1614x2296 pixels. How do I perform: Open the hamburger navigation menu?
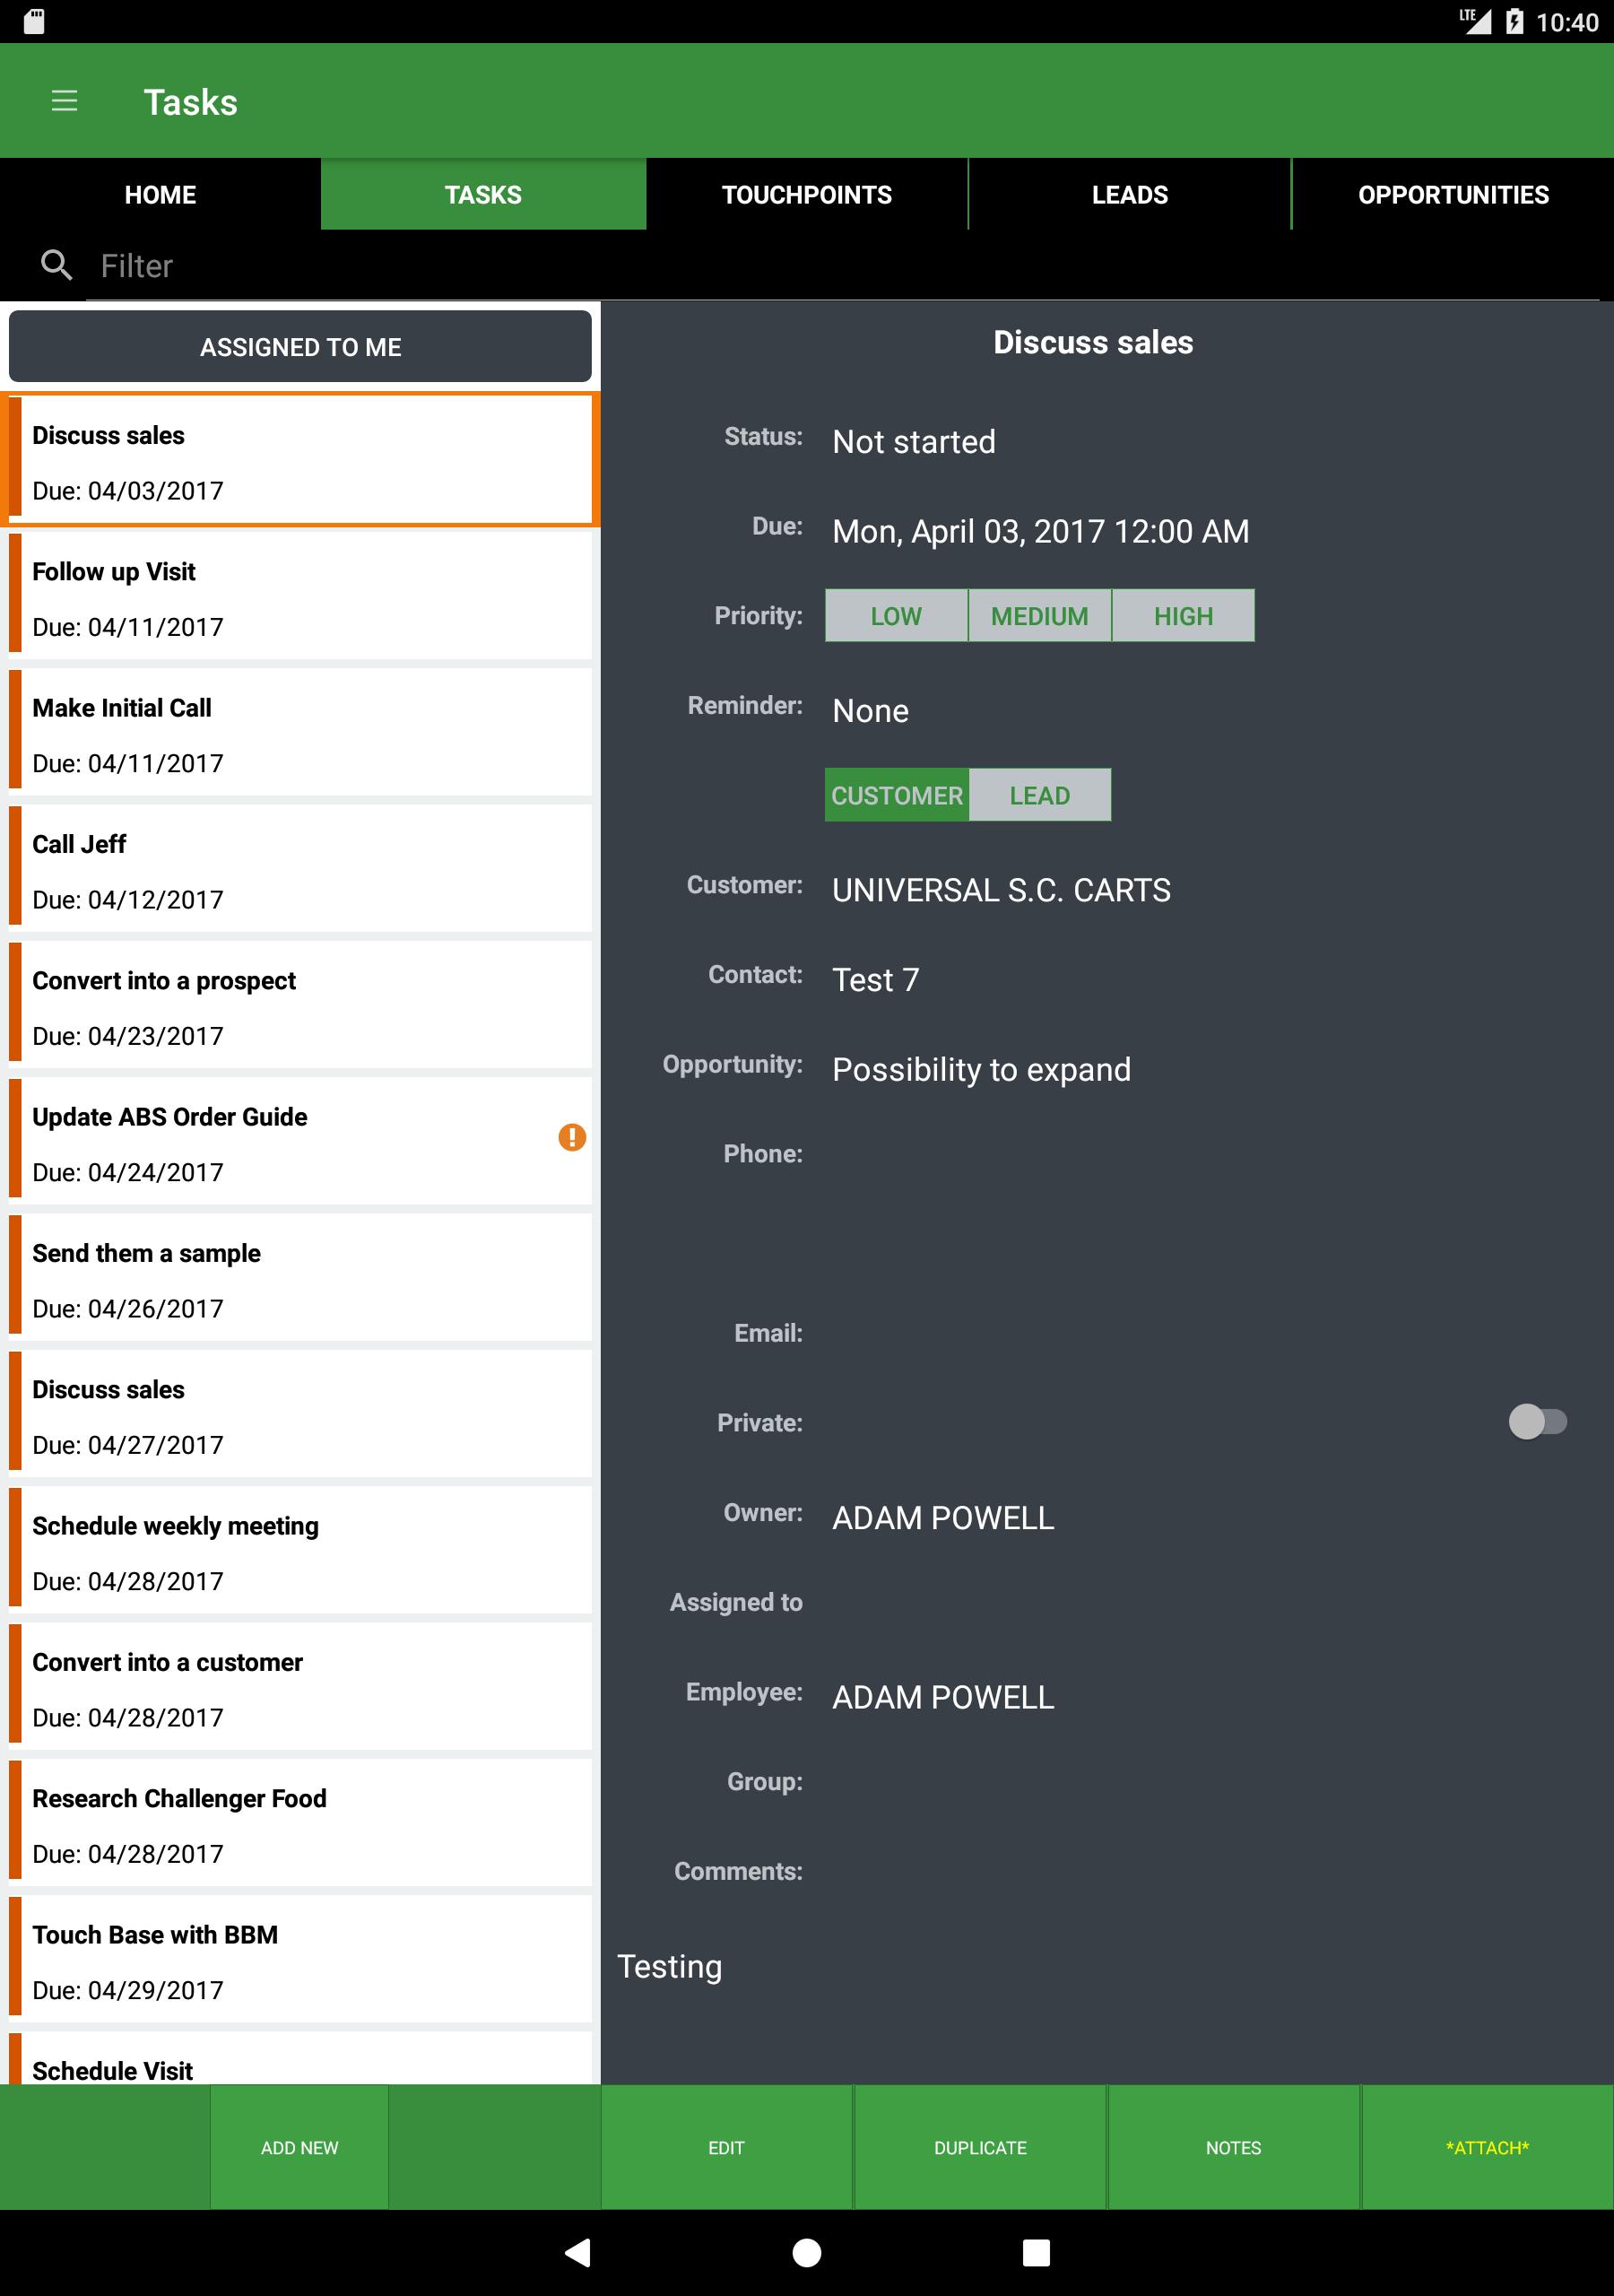point(64,101)
